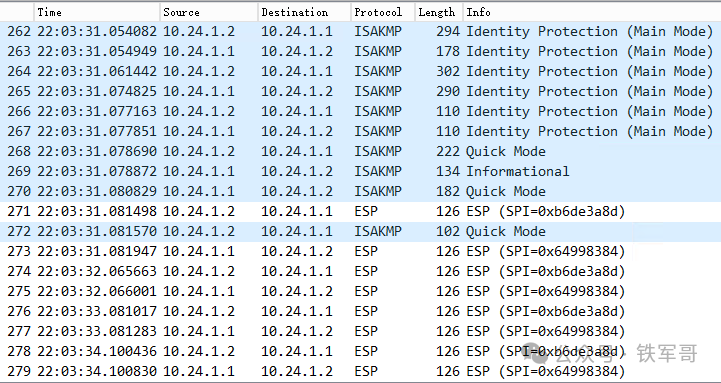This screenshot has width=721, height=383.
Task: Select ESP packet 277
Action: tap(360, 331)
